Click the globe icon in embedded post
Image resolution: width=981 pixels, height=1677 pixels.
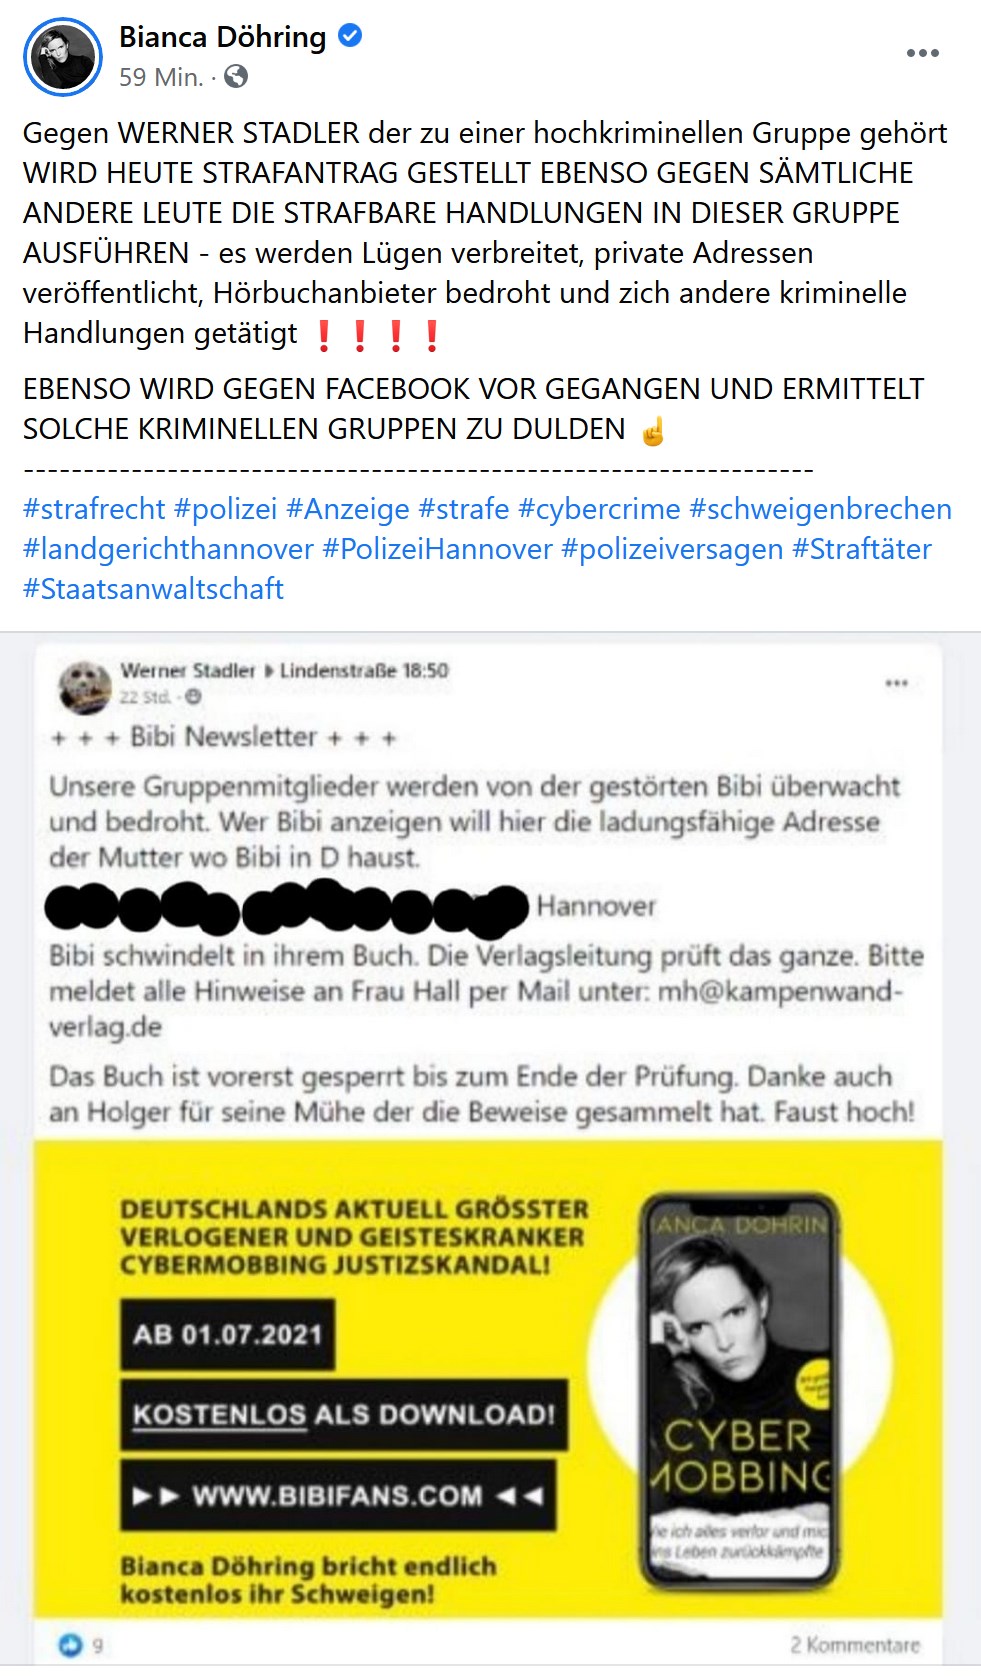pyautogui.click(x=193, y=697)
